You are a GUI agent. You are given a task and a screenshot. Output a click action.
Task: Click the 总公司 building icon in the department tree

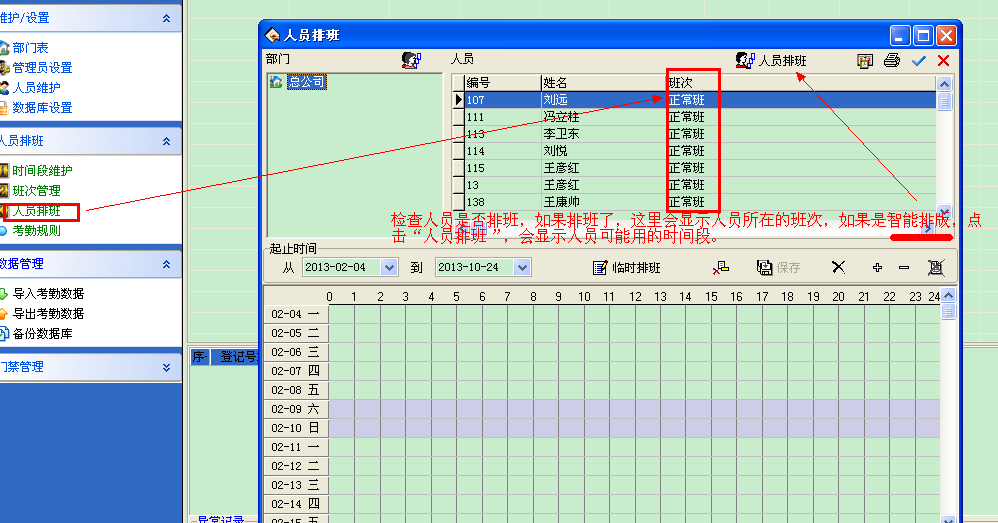(276, 81)
